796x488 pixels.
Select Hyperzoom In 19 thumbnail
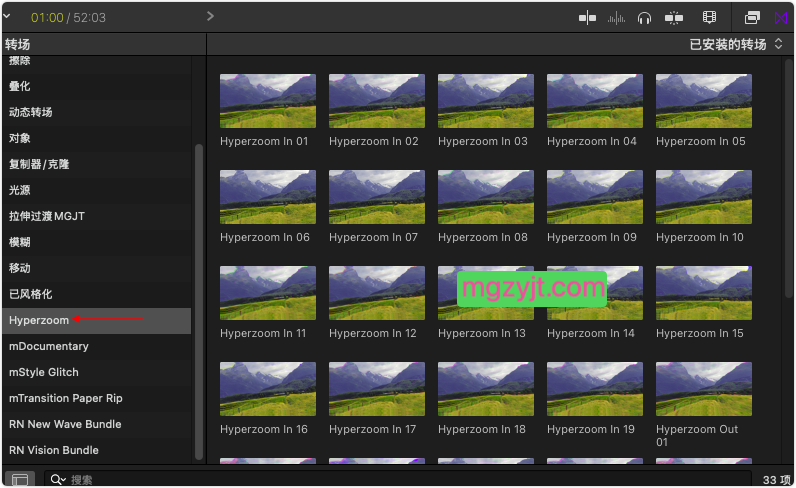[594, 389]
